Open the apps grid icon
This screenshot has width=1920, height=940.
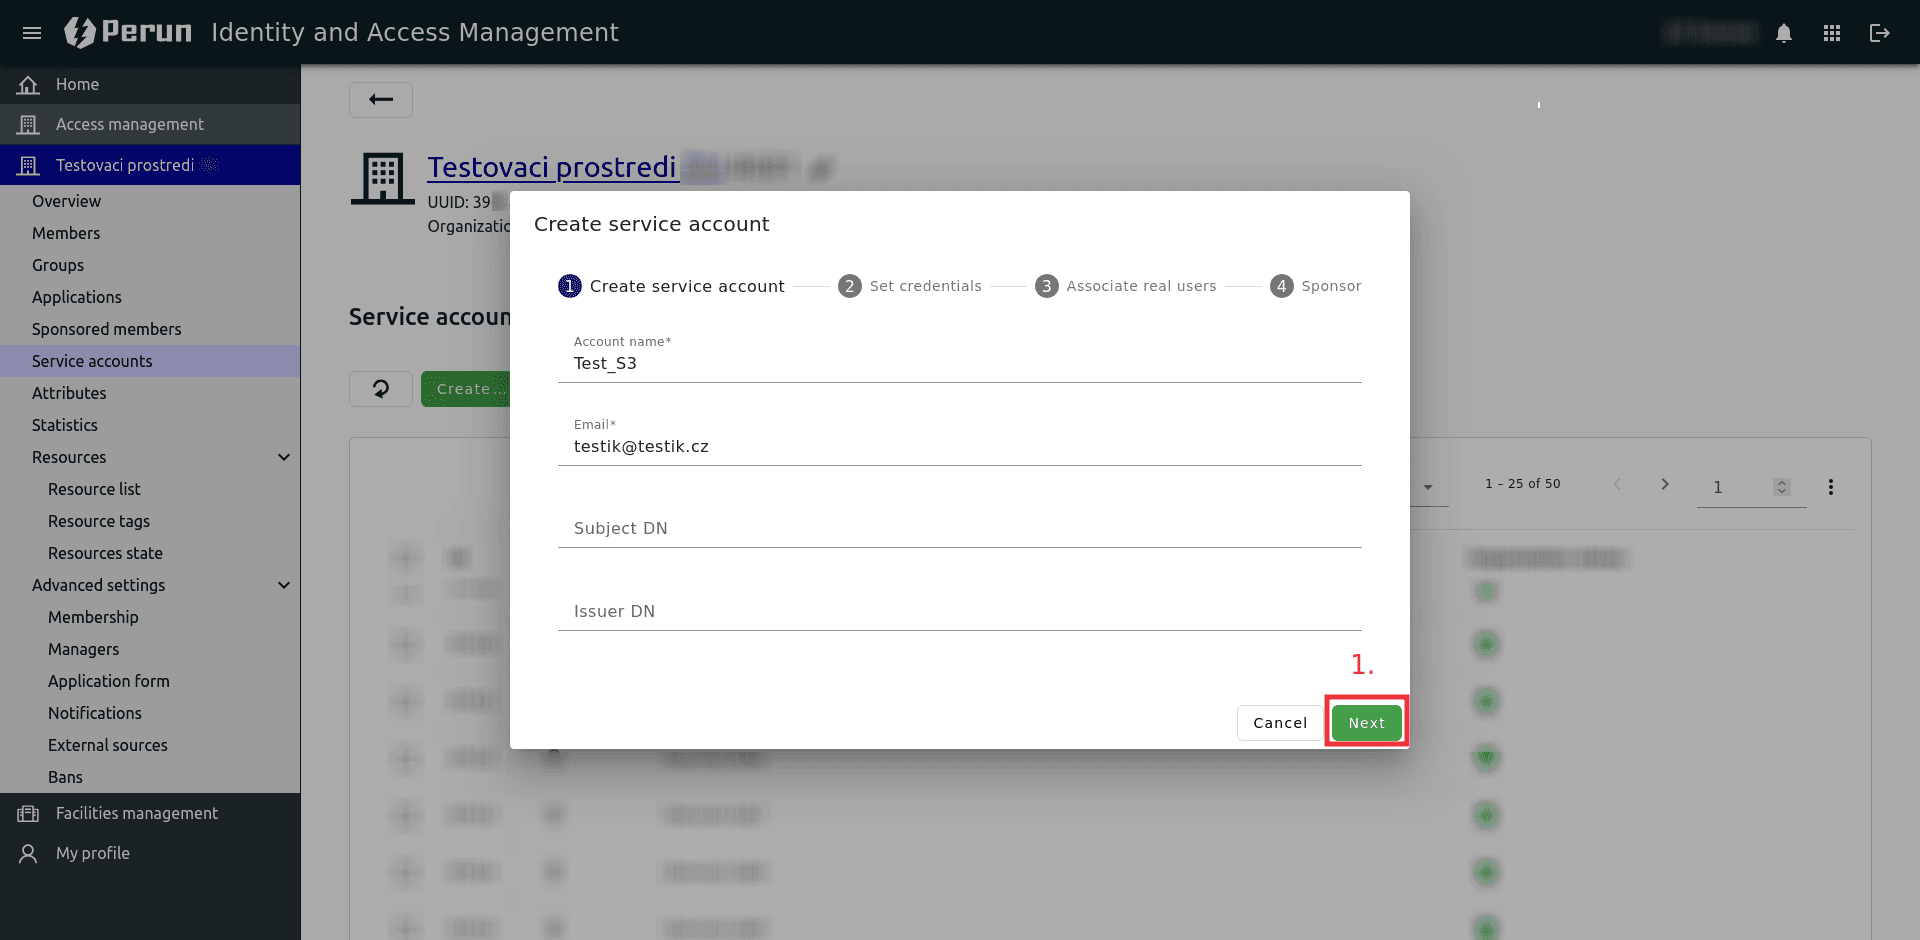click(x=1832, y=33)
